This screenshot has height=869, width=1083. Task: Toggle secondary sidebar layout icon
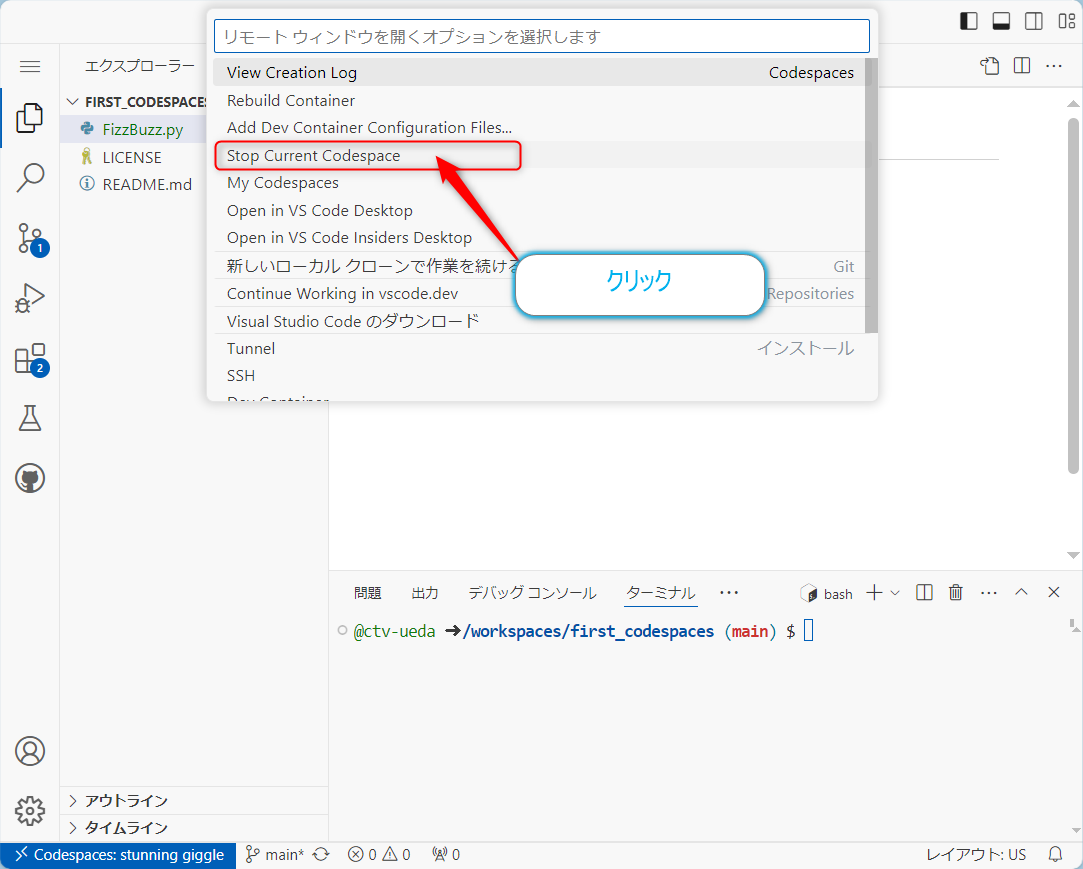pyautogui.click(x=1034, y=21)
